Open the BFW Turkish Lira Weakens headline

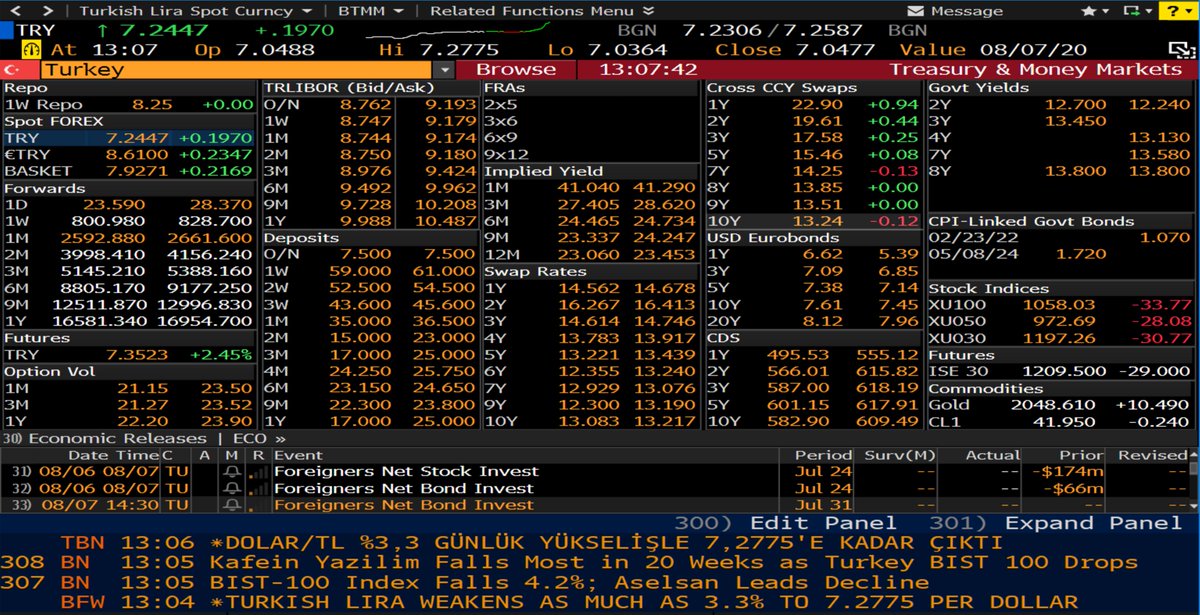point(569,602)
